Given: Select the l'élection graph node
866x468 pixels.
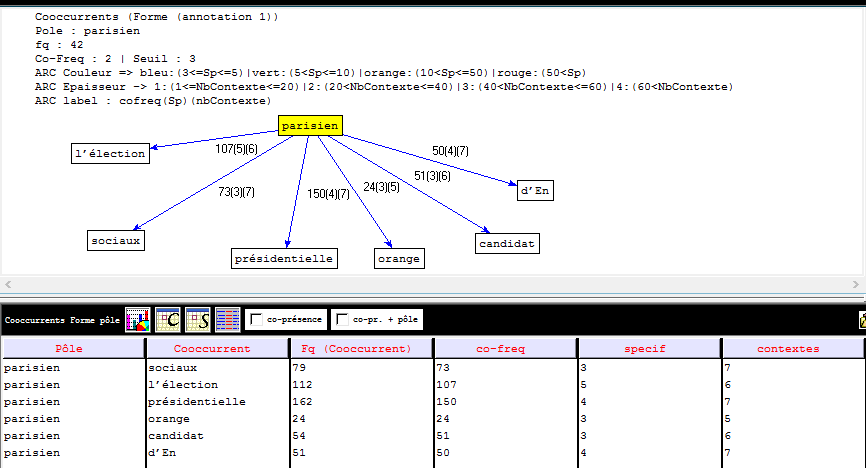Looking at the screenshot, I should (110, 154).
